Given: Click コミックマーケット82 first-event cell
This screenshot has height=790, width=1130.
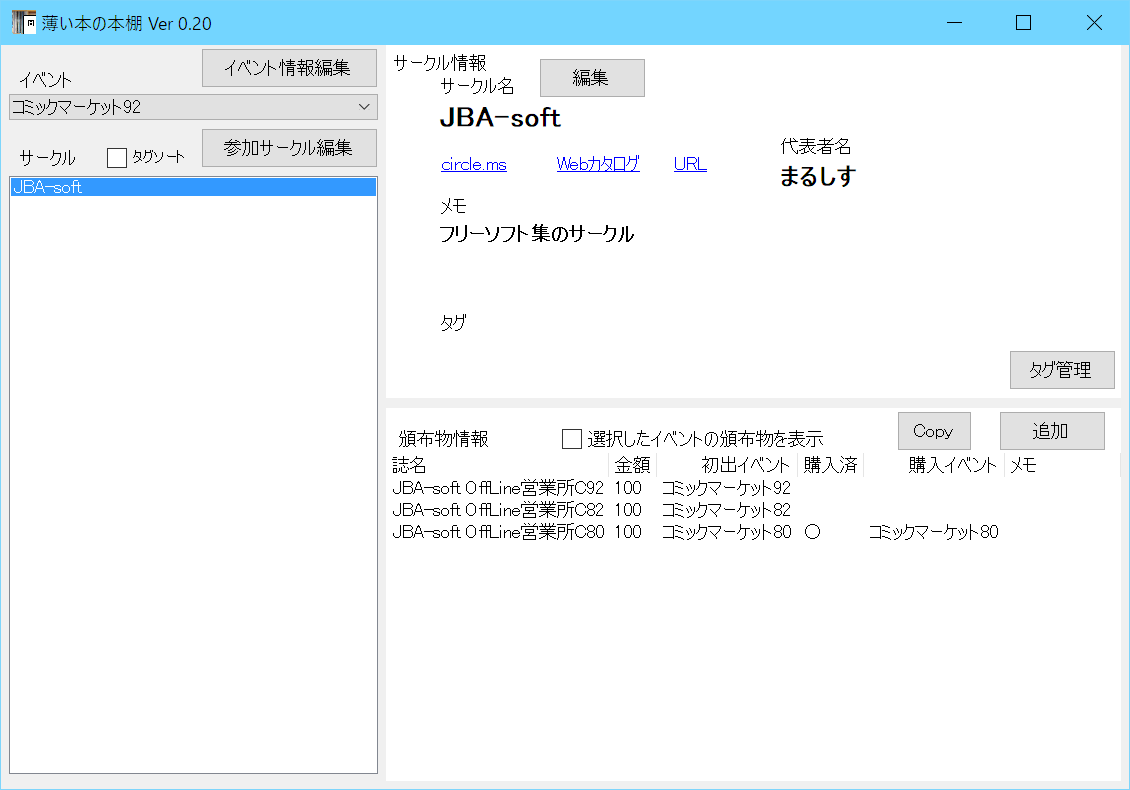Looking at the screenshot, I should click(726, 510).
